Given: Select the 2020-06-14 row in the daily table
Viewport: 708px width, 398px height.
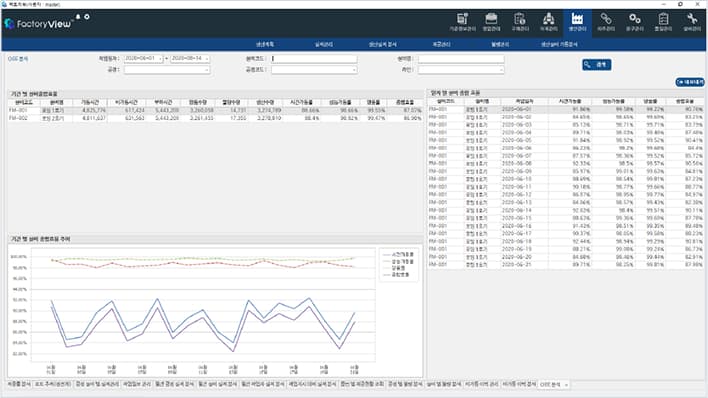Looking at the screenshot, I should tap(566, 210).
